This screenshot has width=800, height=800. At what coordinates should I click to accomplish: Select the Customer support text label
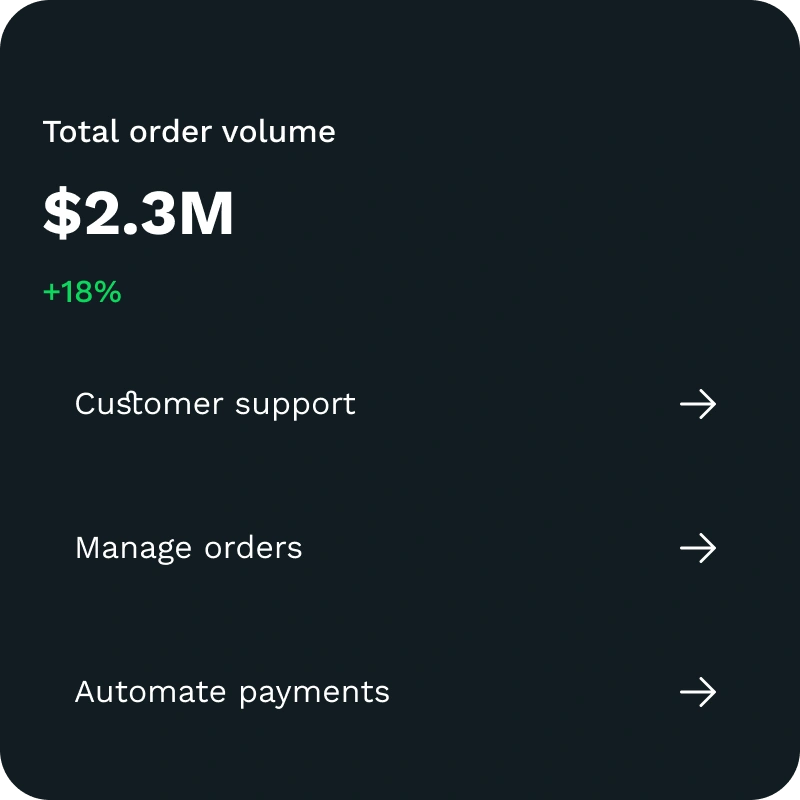pos(215,404)
